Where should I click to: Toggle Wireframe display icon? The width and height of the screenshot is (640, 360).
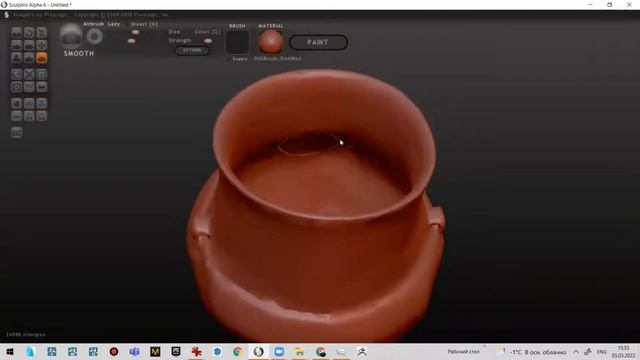pos(29,87)
